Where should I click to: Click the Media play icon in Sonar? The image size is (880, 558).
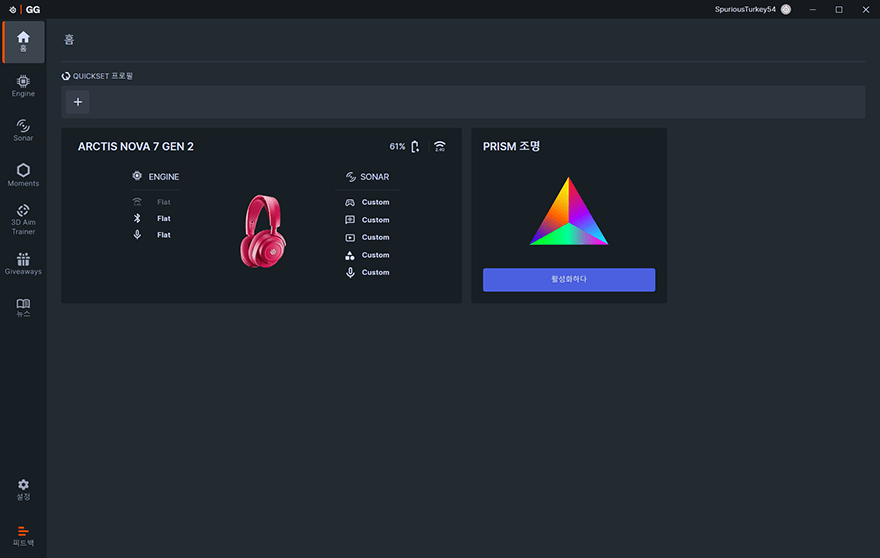pyautogui.click(x=350, y=237)
